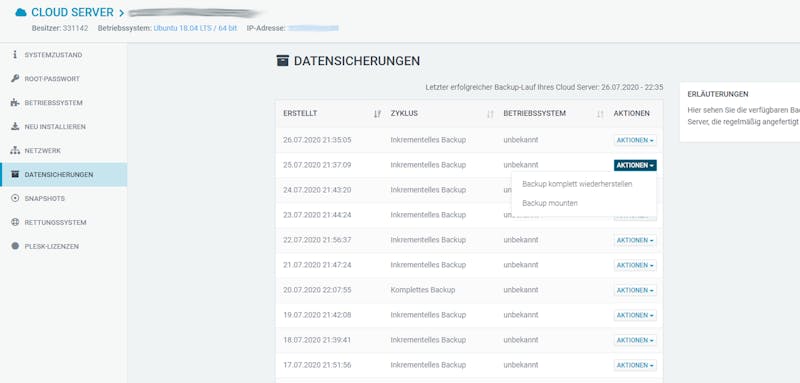Sort by Erstellt column sort icon
This screenshot has height=383, width=800.
click(x=377, y=114)
